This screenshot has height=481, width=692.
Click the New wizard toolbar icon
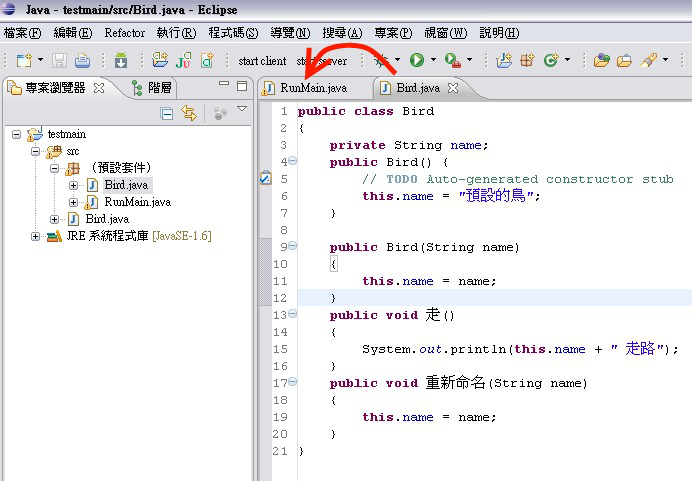coord(22,61)
